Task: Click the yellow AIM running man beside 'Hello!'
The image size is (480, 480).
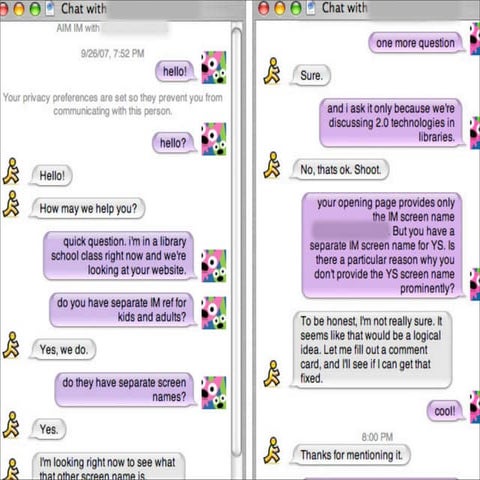Action: (11, 171)
